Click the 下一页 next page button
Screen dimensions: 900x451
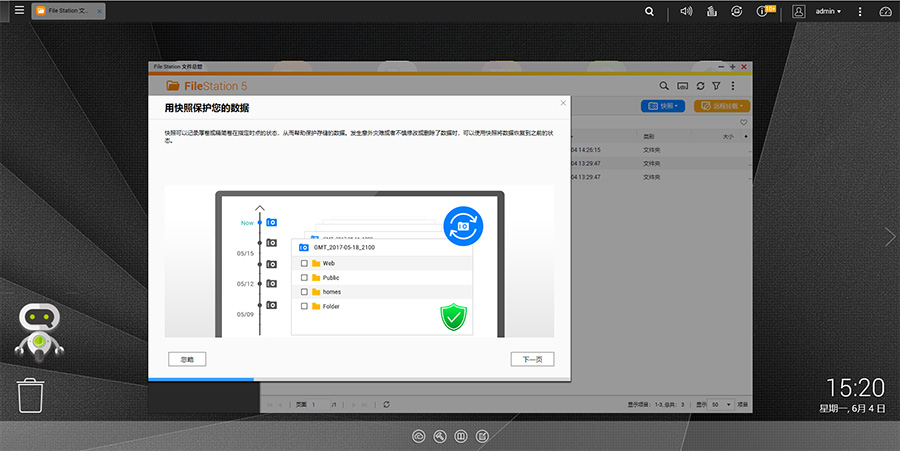(531, 359)
